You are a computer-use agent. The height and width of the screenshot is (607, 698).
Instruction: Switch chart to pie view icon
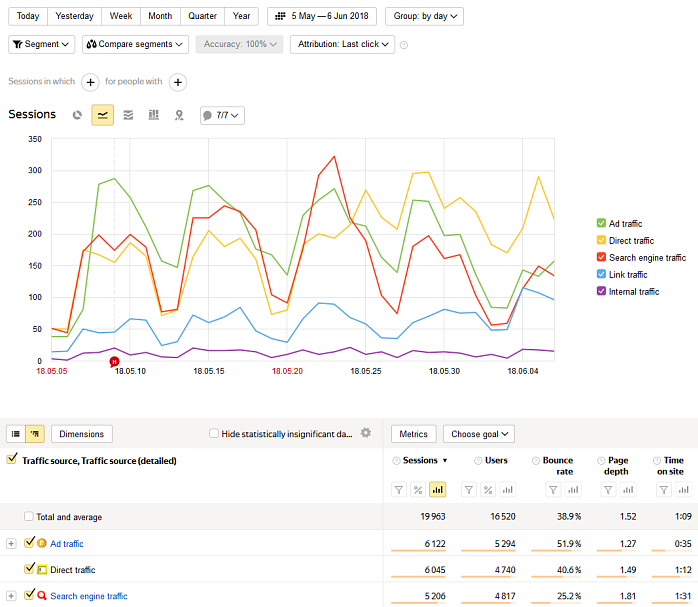coord(77,115)
